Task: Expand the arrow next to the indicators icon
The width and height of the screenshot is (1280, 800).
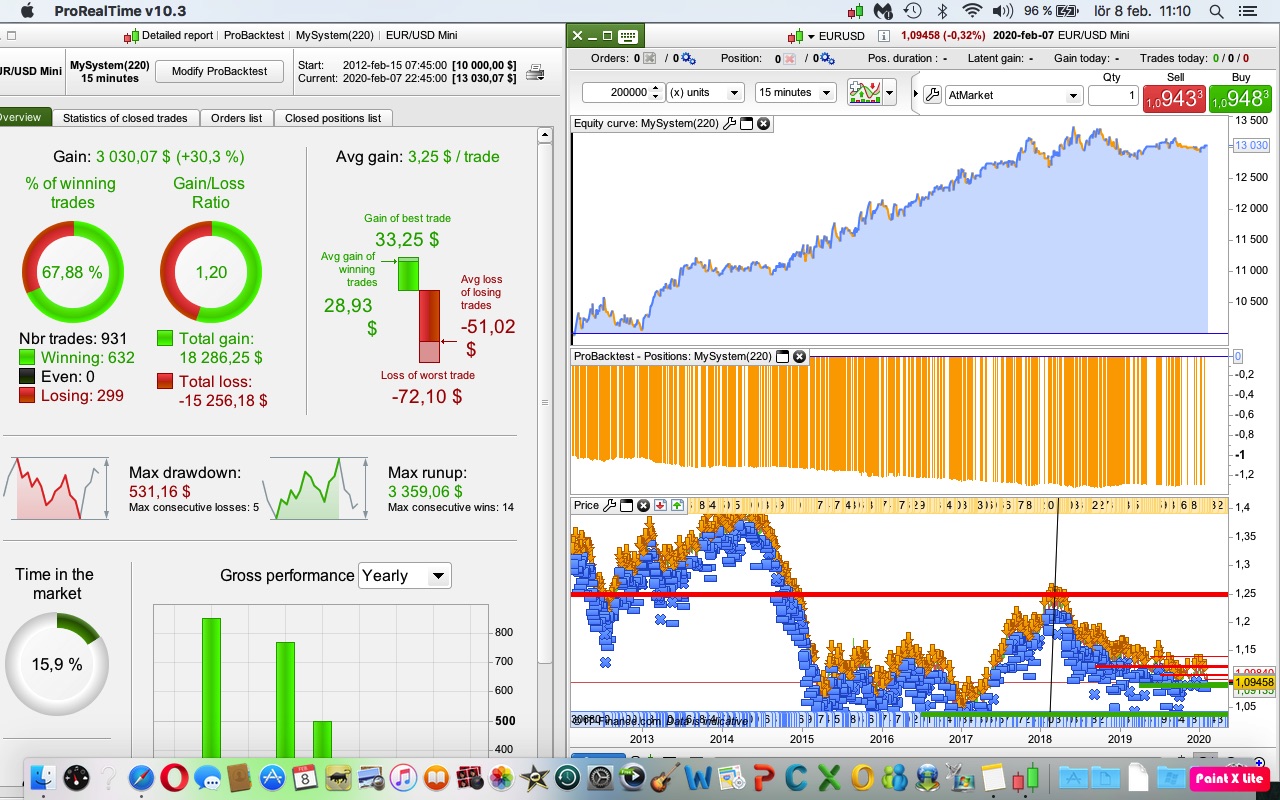Action: pyautogui.click(x=889, y=94)
